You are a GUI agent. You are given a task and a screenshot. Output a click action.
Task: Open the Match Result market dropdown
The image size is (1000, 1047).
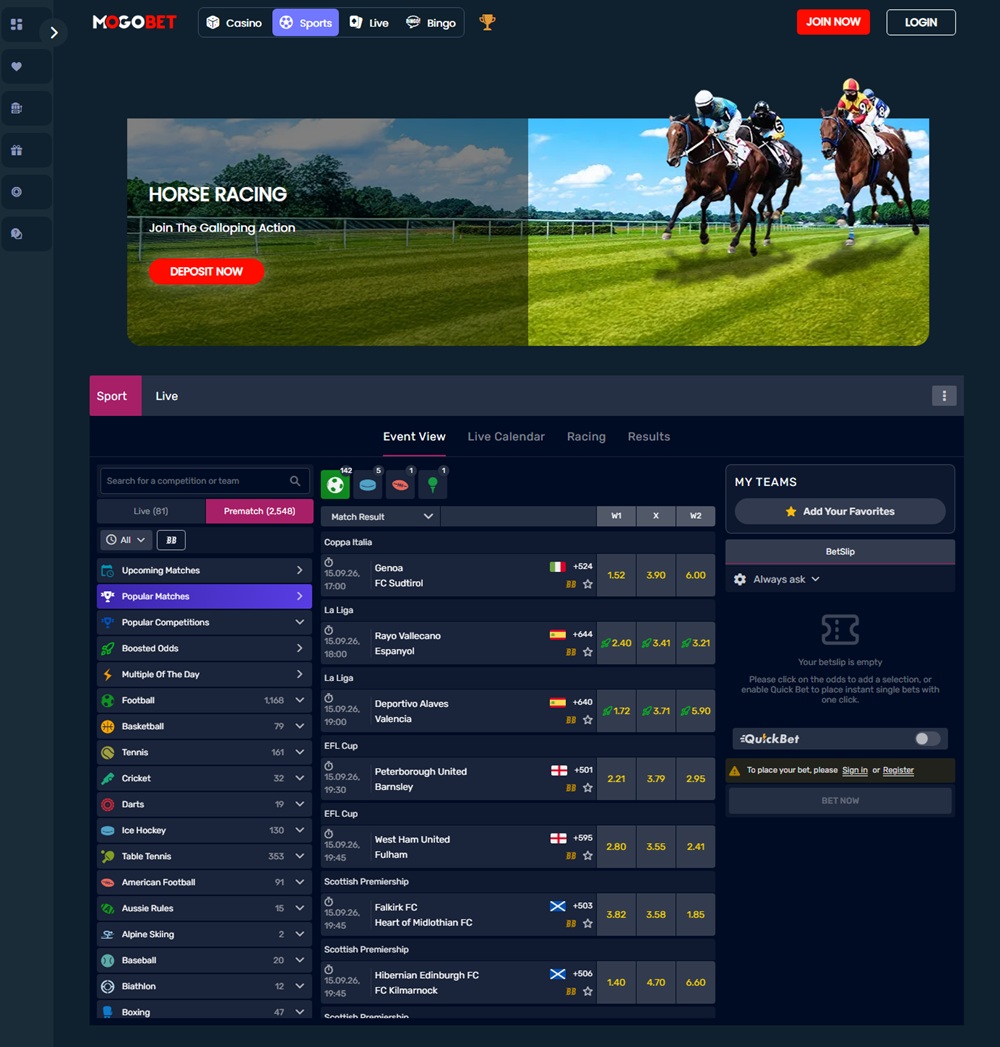click(380, 516)
